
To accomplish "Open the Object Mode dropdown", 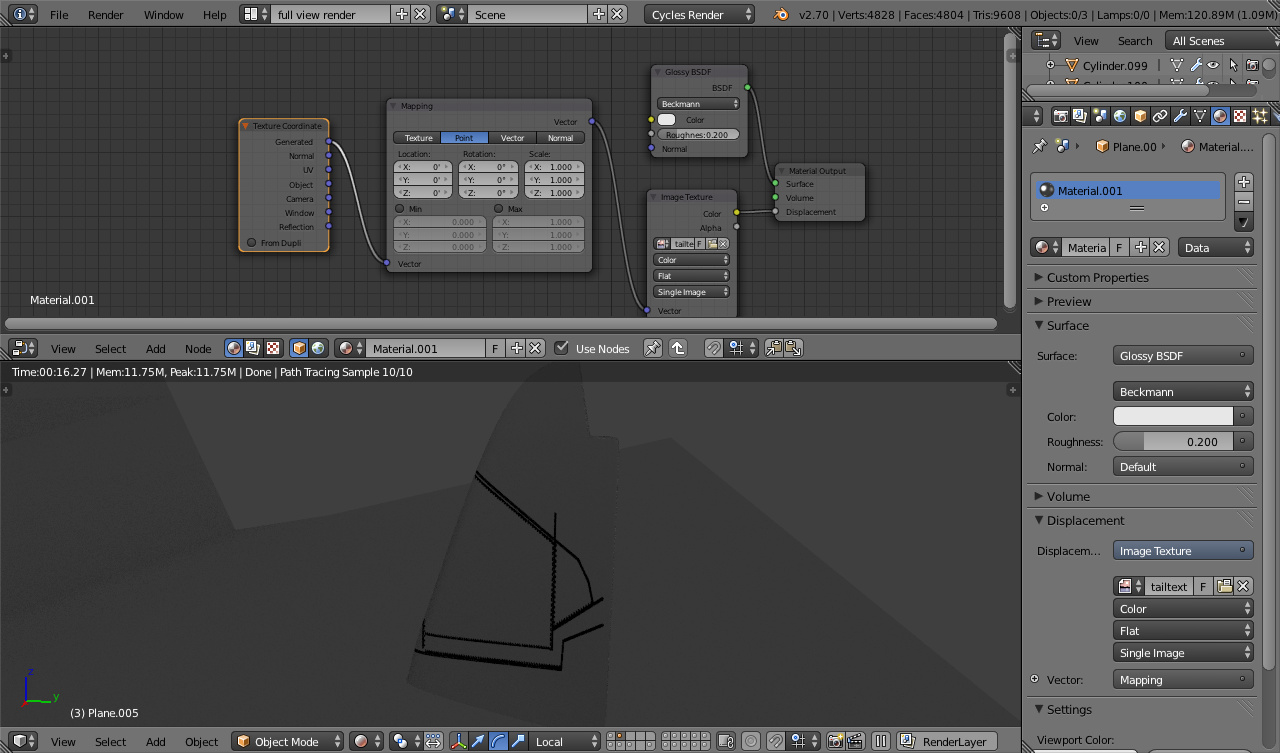I will click(x=288, y=741).
